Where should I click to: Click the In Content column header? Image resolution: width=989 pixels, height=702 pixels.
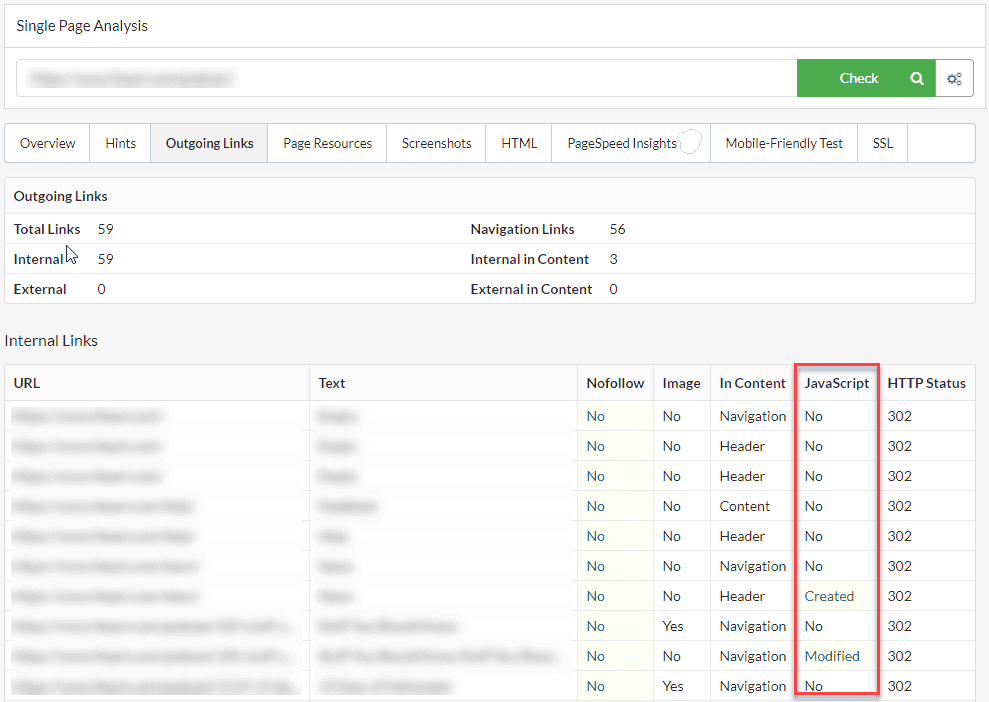752,383
